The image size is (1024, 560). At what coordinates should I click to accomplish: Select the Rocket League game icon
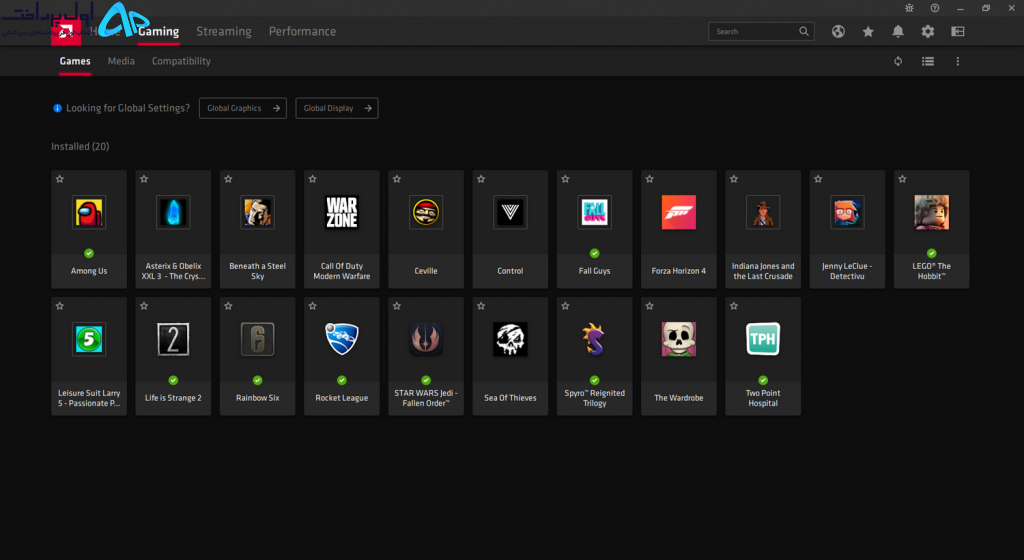point(342,339)
